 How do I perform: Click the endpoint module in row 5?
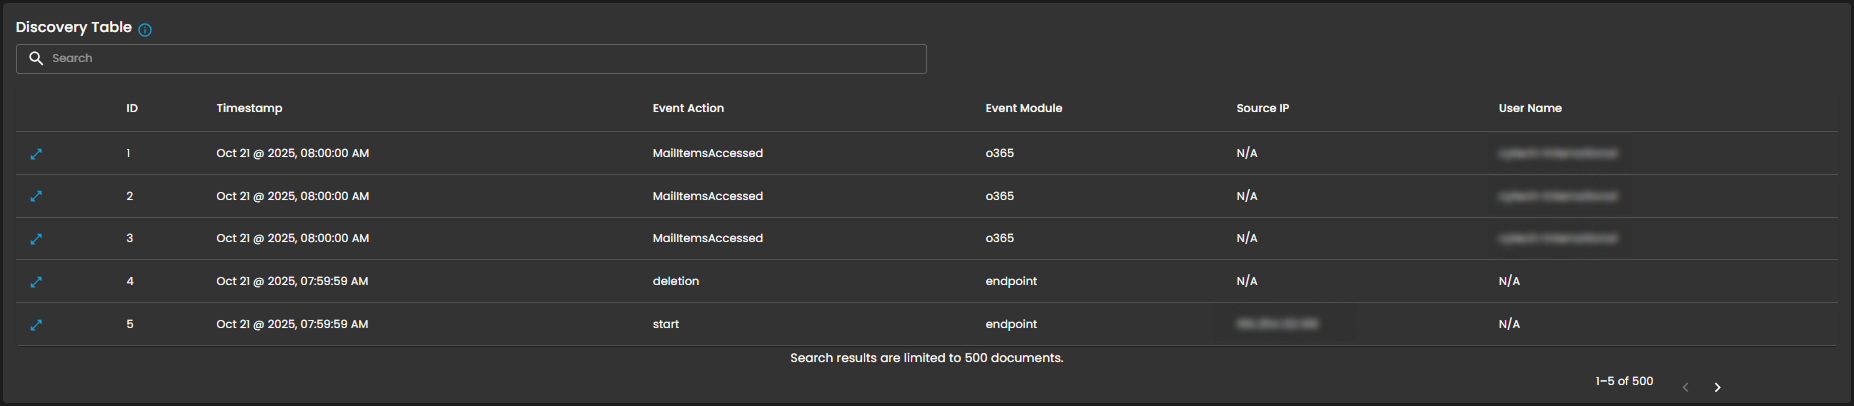1011,324
